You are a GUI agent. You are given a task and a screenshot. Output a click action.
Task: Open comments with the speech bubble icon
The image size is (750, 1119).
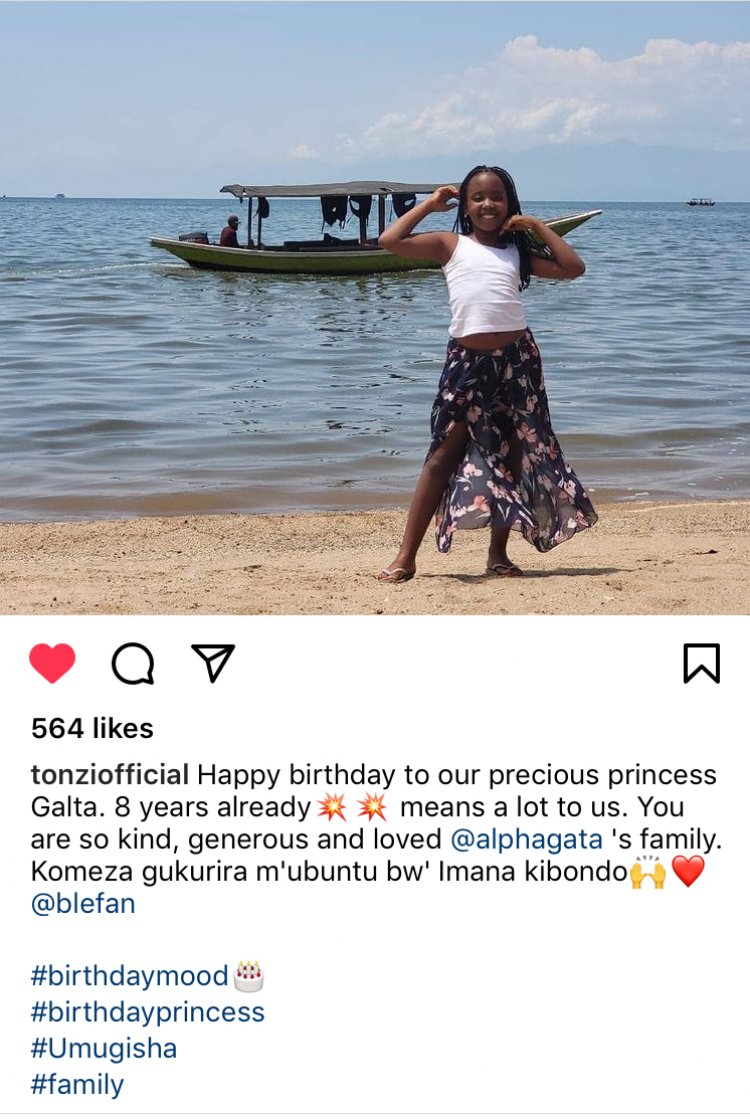pos(133,664)
